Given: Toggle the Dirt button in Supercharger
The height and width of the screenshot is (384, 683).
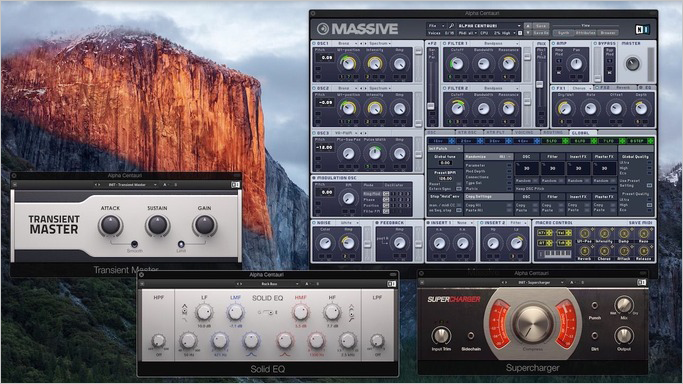Looking at the screenshot, I should [x=595, y=336].
